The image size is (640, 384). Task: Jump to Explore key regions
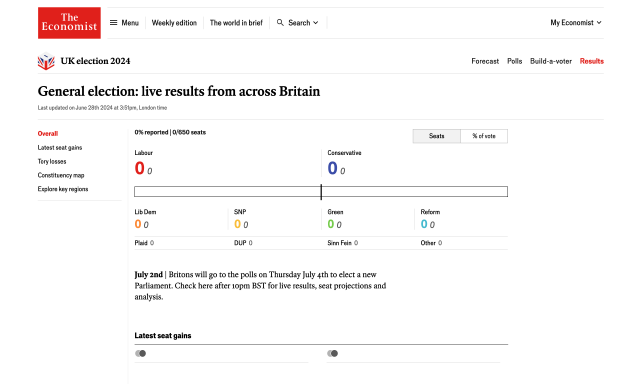pyautogui.click(x=63, y=189)
